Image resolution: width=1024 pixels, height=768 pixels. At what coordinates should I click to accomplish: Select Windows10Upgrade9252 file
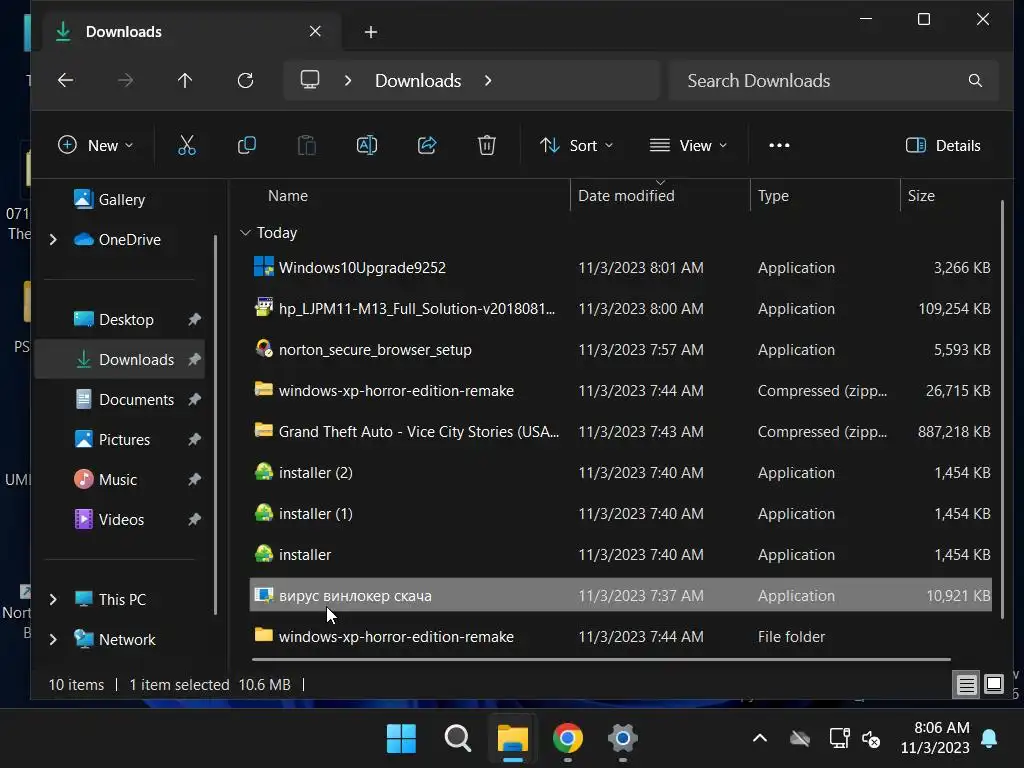[x=620, y=268]
